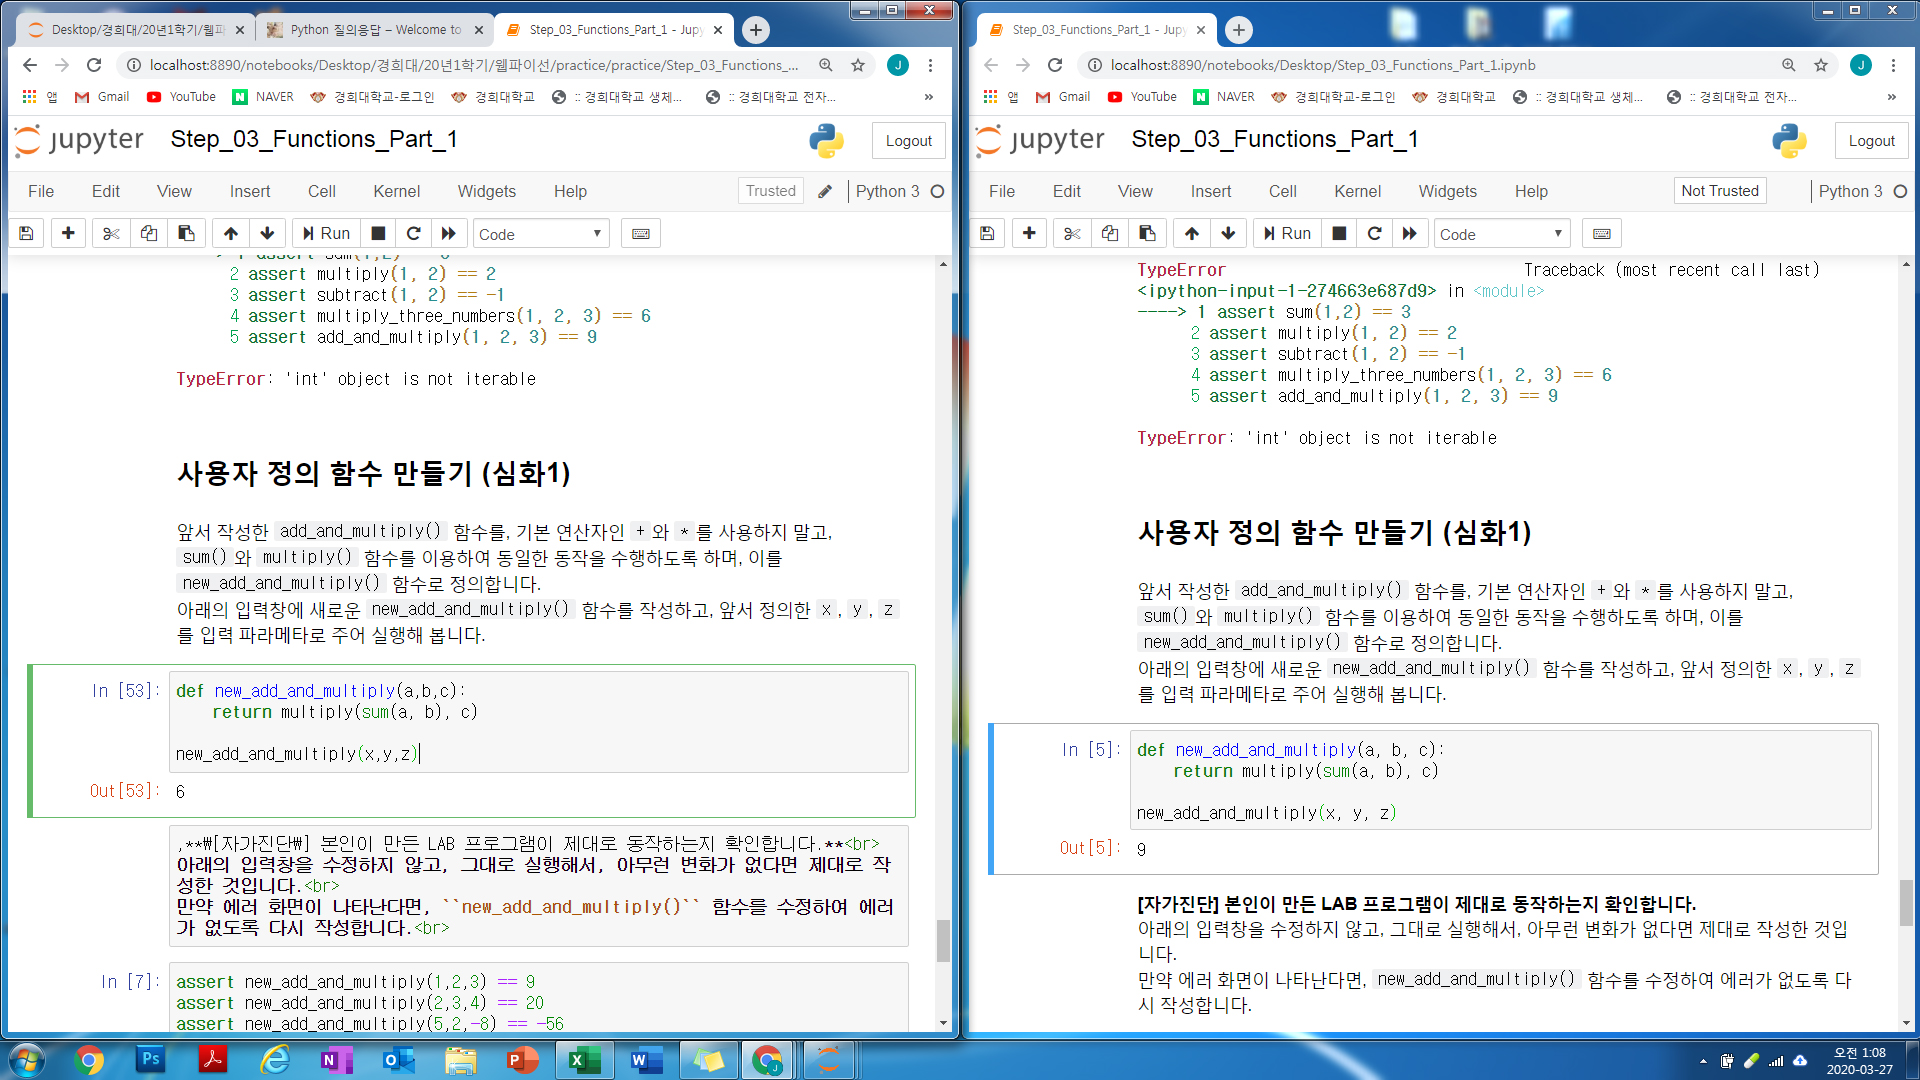Viewport: 1920px width, 1080px height.
Task: Restart and run all in right notebook
Action: (1410, 233)
